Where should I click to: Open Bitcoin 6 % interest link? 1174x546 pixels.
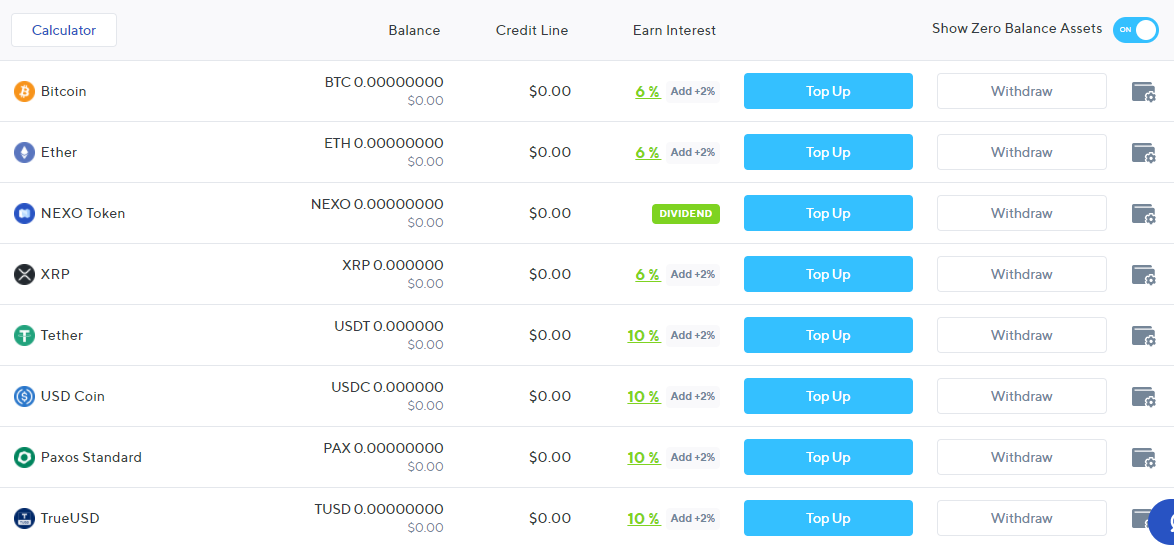[x=648, y=91]
